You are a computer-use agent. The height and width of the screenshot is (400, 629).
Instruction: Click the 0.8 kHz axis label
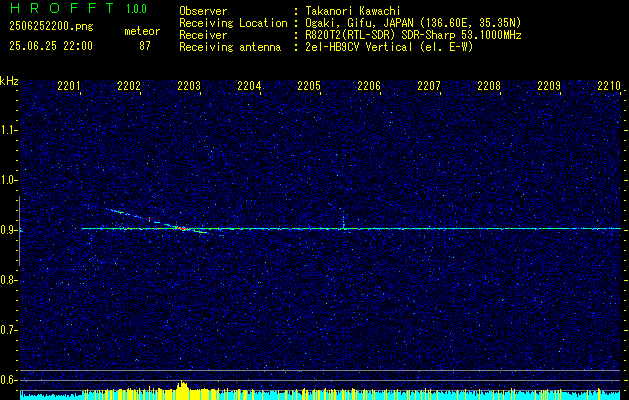[9, 280]
